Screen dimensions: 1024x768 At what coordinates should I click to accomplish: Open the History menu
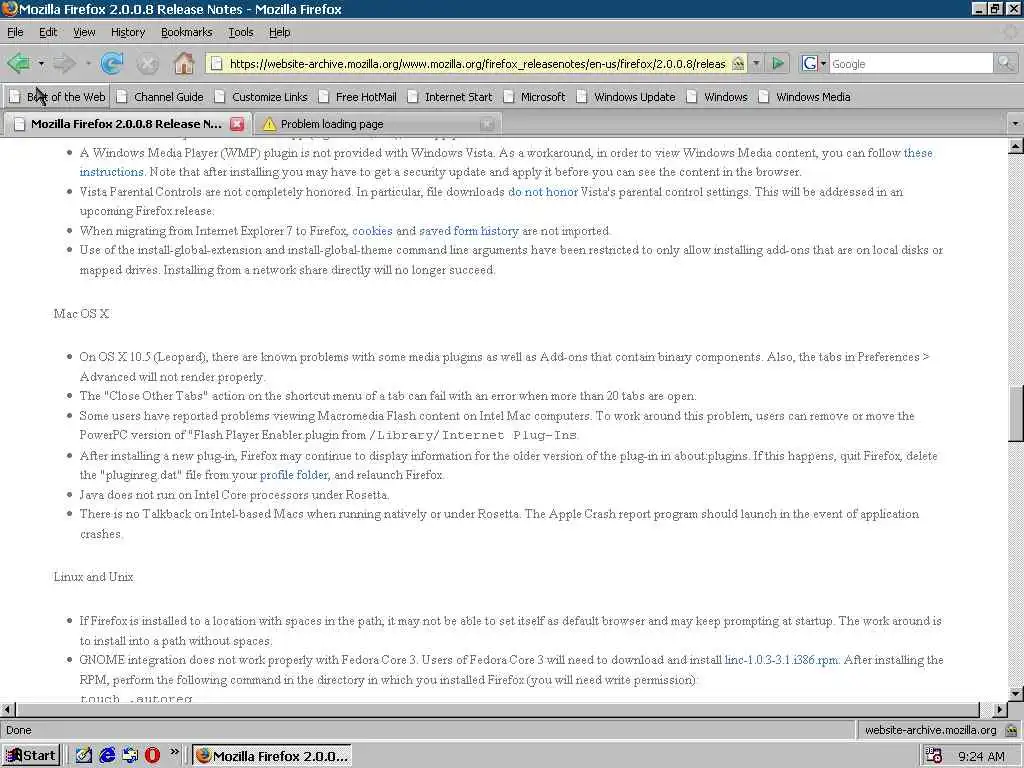128,32
